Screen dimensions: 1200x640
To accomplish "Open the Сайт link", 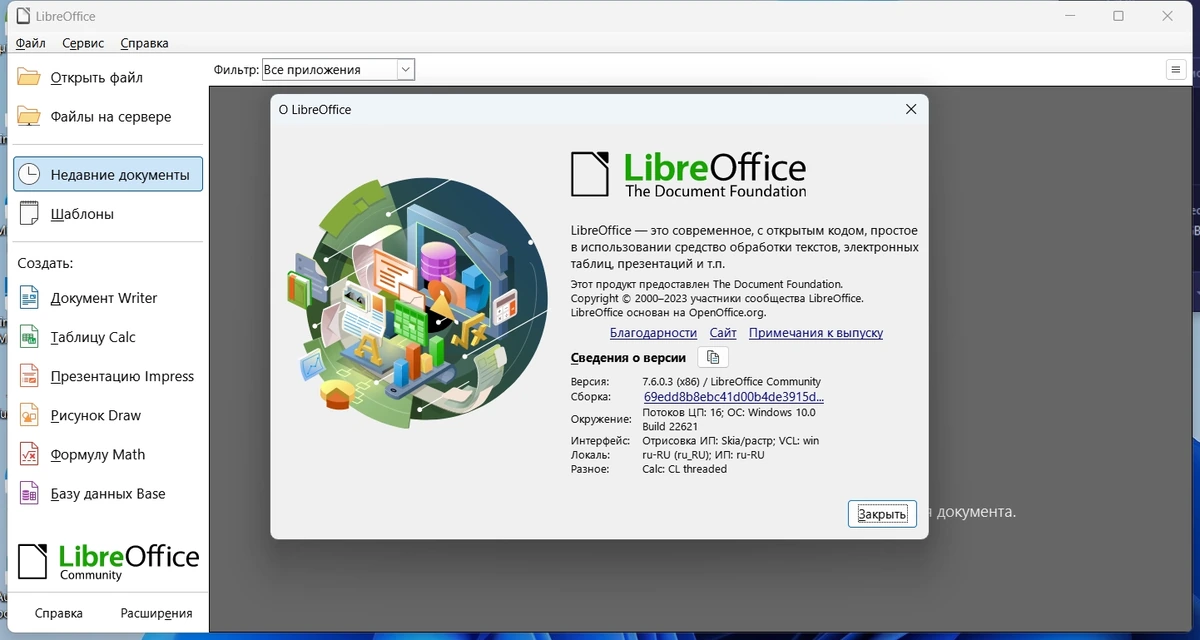I will click(x=723, y=333).
